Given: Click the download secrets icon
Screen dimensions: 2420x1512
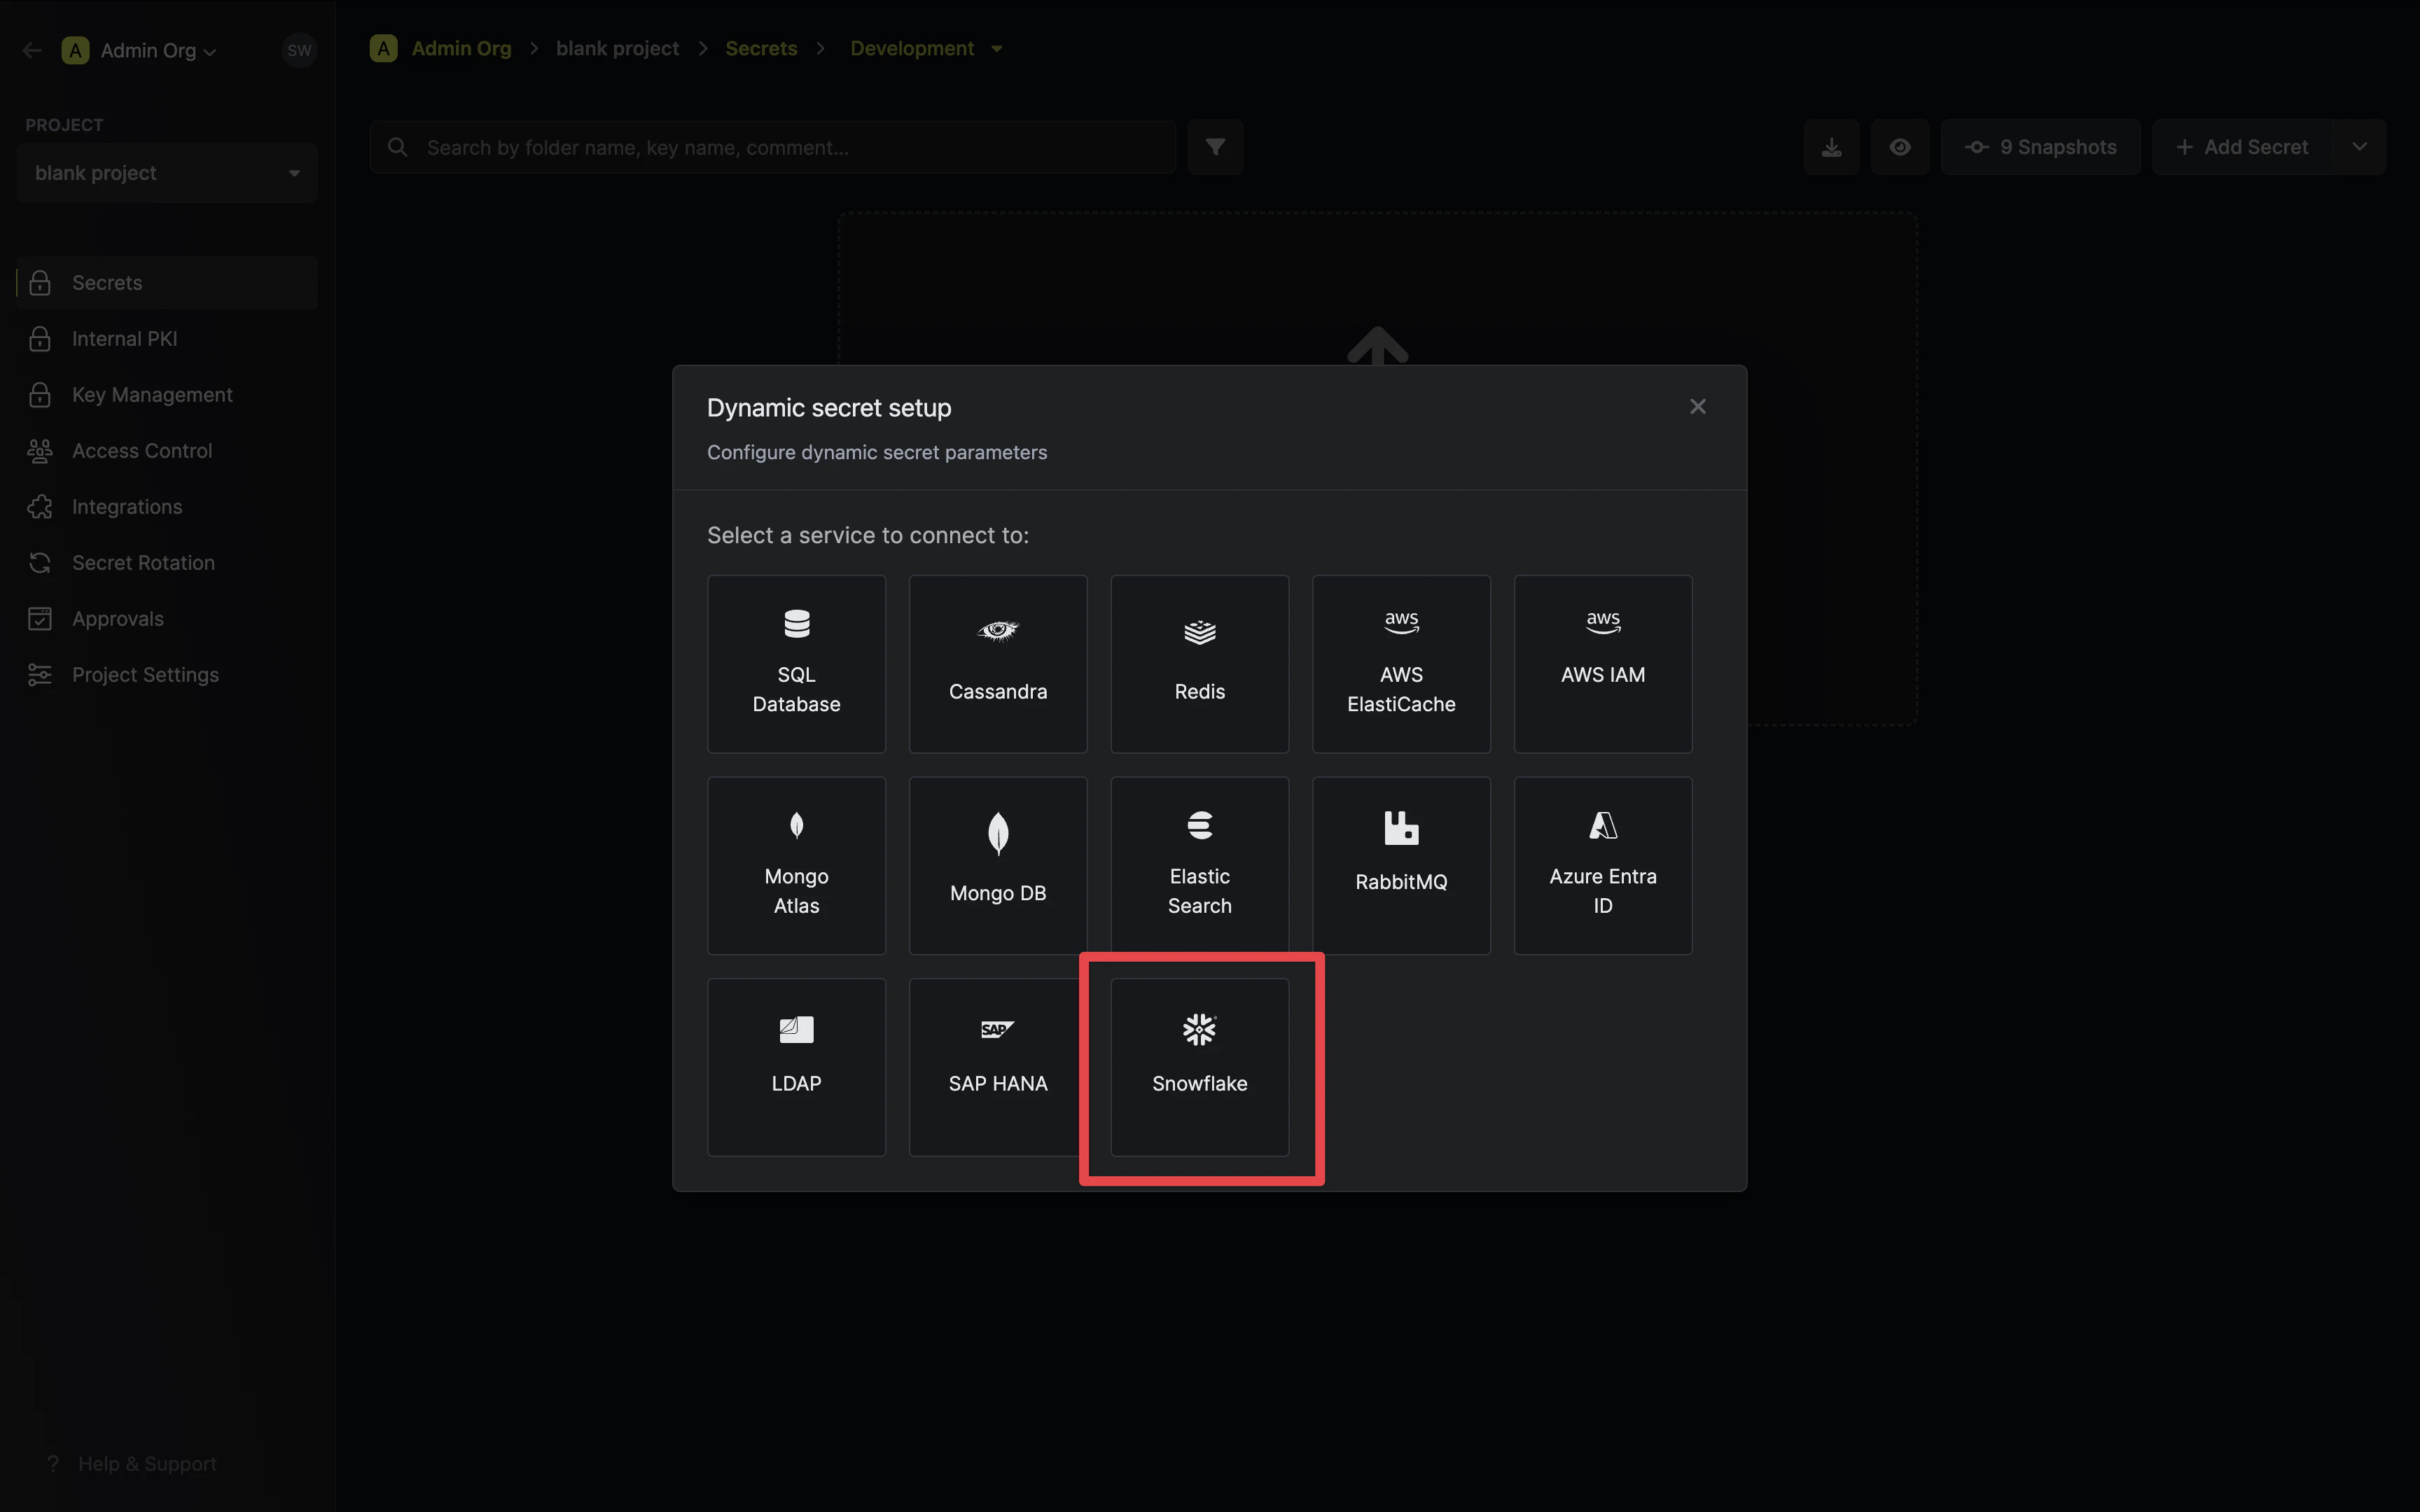Looking at the screenshot, I should (x=1831, y=147).
